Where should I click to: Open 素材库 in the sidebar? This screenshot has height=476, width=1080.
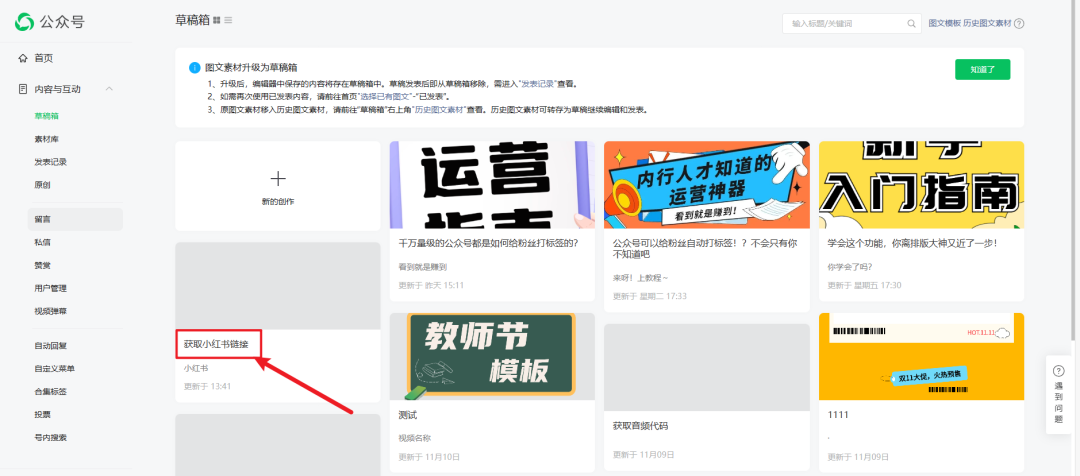pos(47,139)
